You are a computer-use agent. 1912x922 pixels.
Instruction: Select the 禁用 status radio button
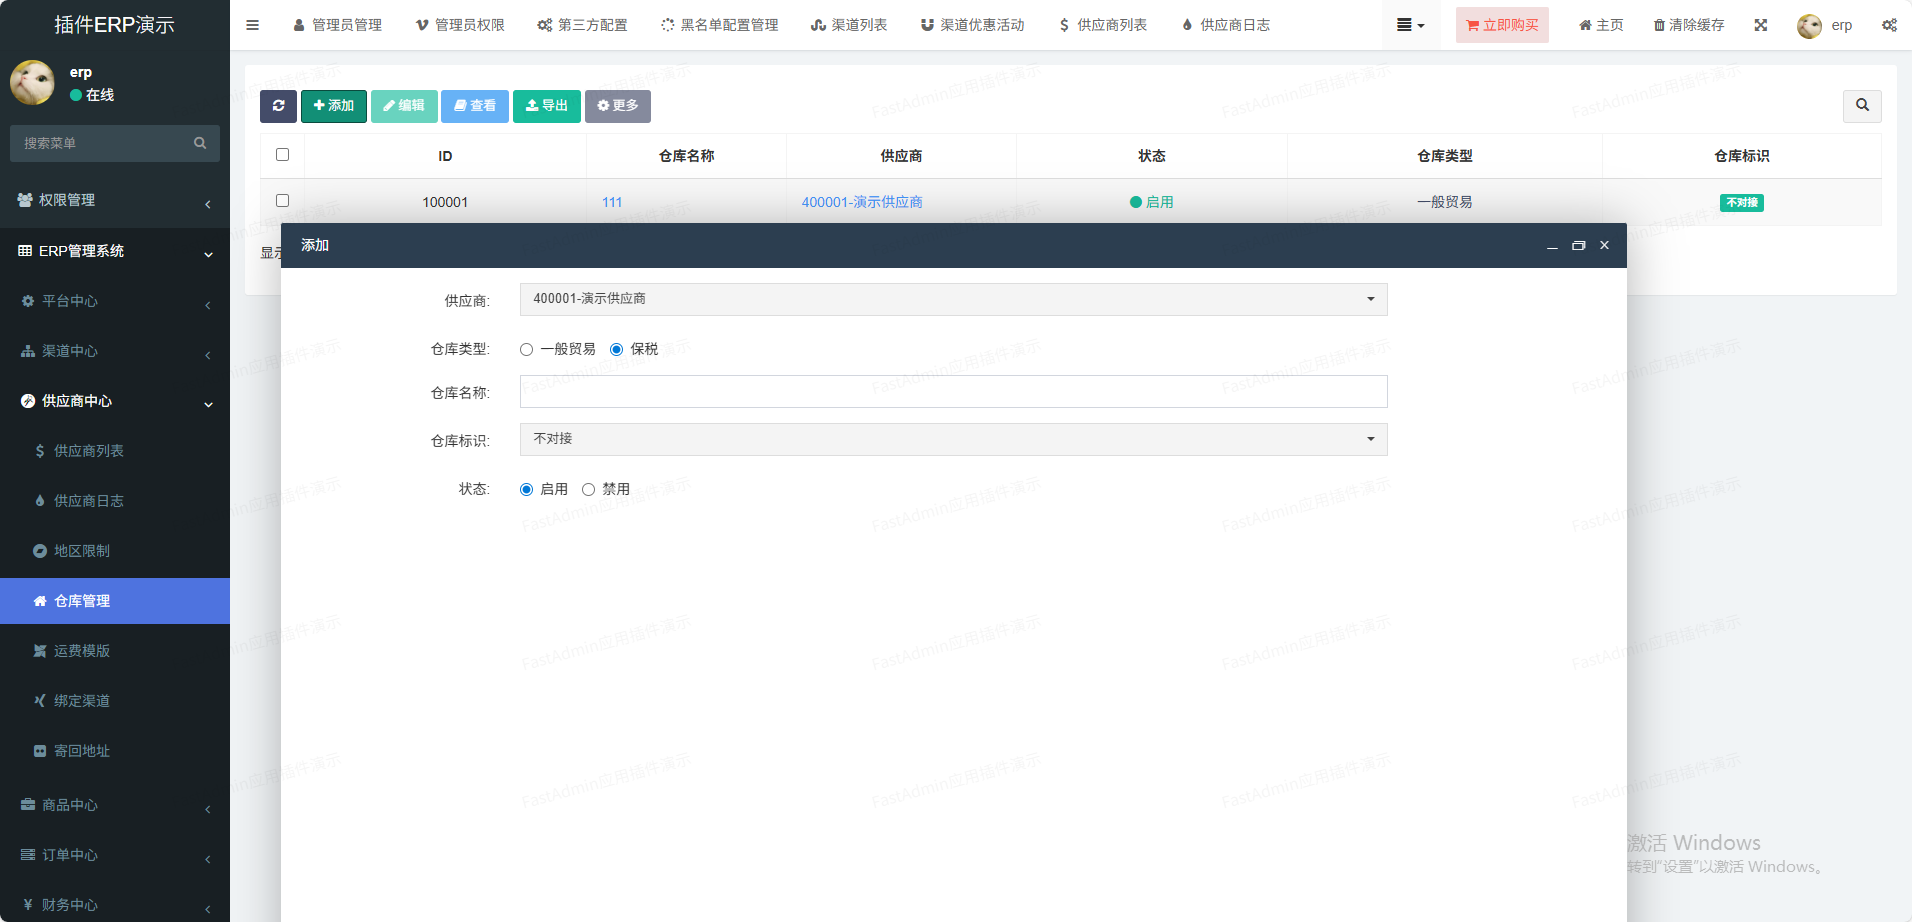pyautogui.click(x=589, y=489)
